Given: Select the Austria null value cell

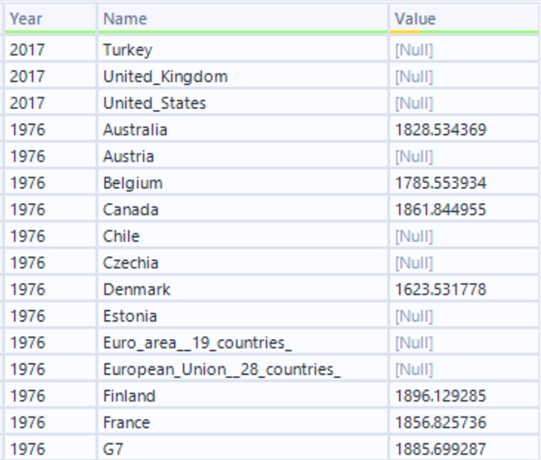Looking at the screenshot, I should coord(464,156).
